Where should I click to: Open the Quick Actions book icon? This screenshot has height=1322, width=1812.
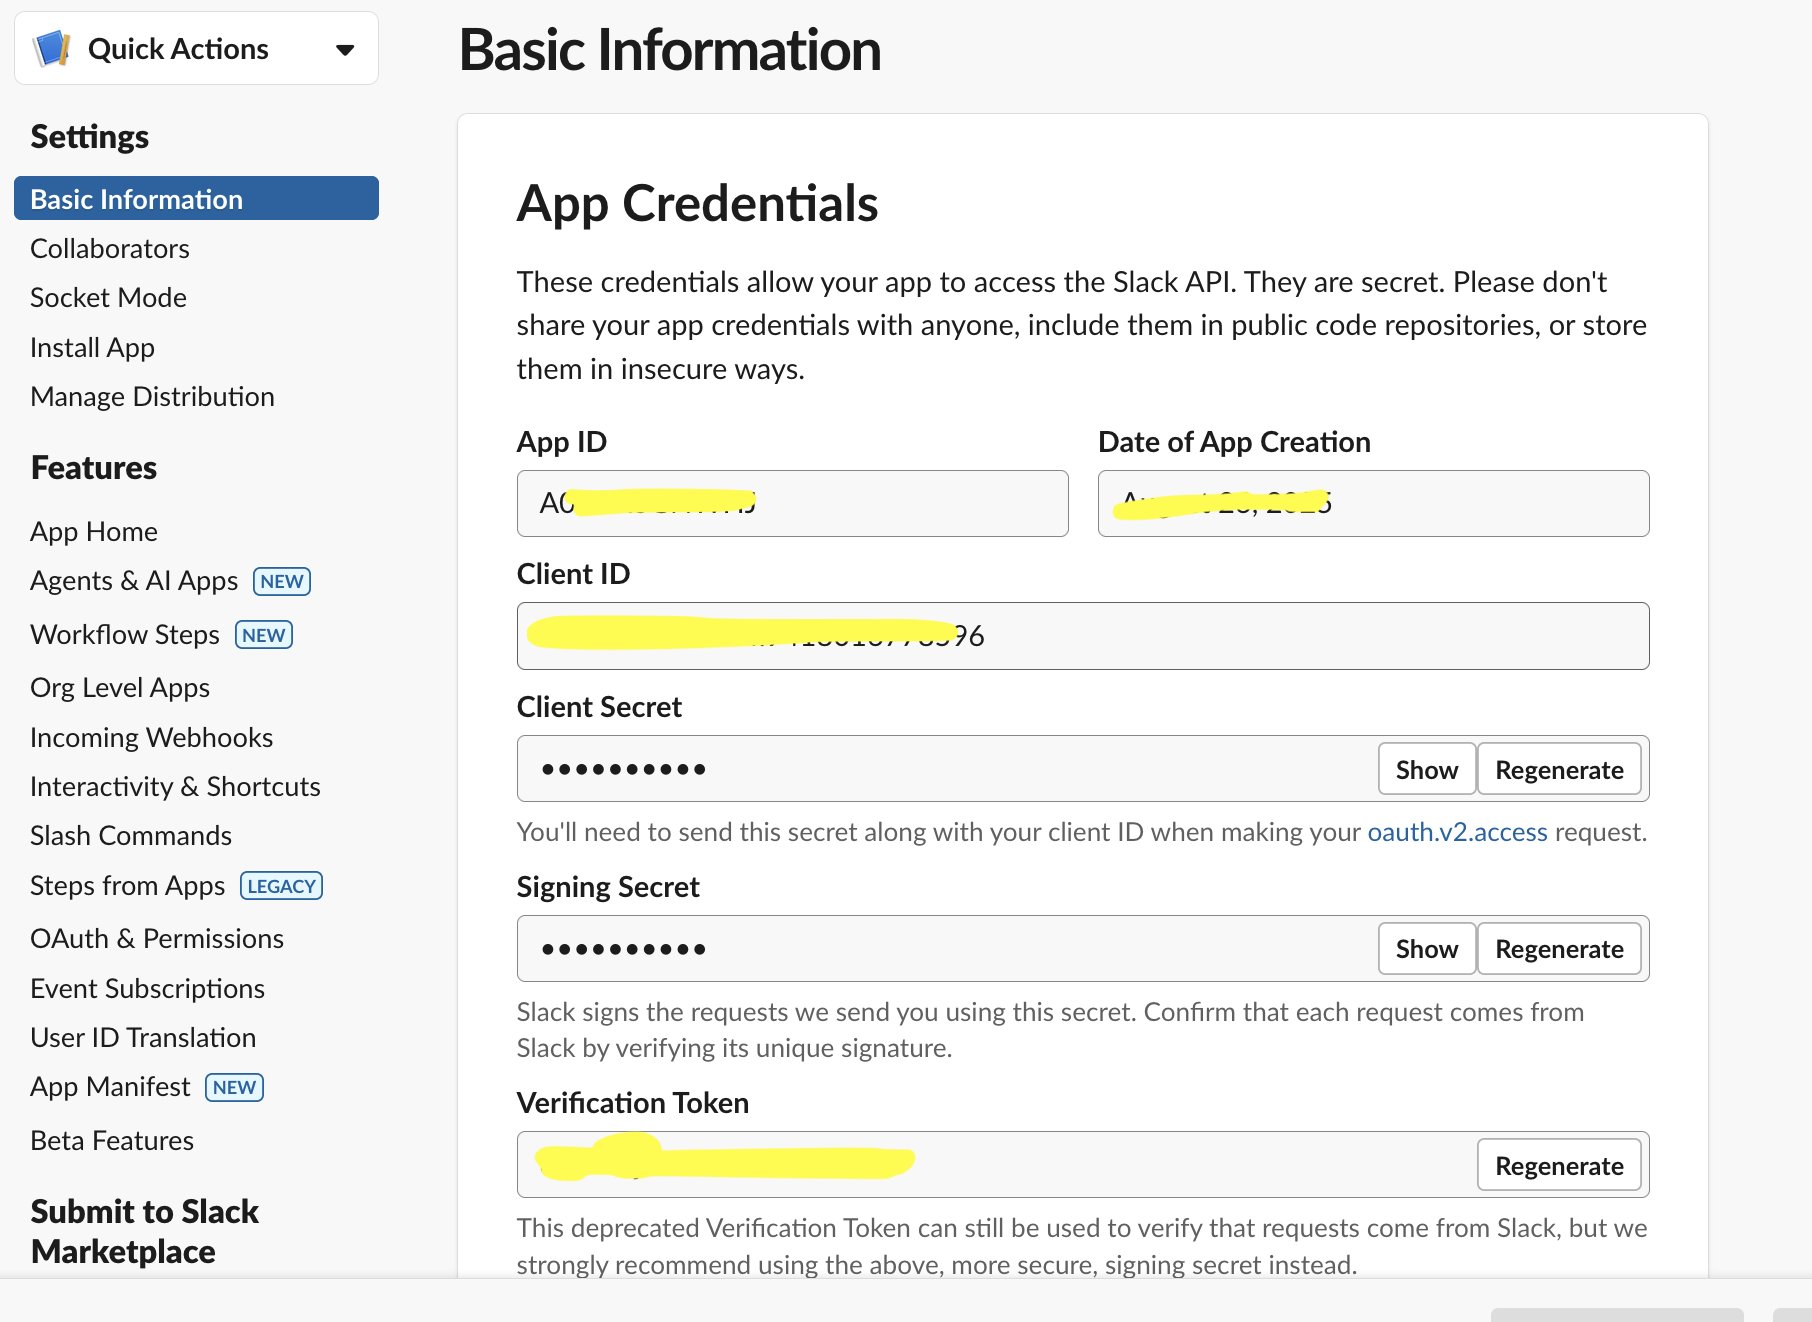[50, 47]
